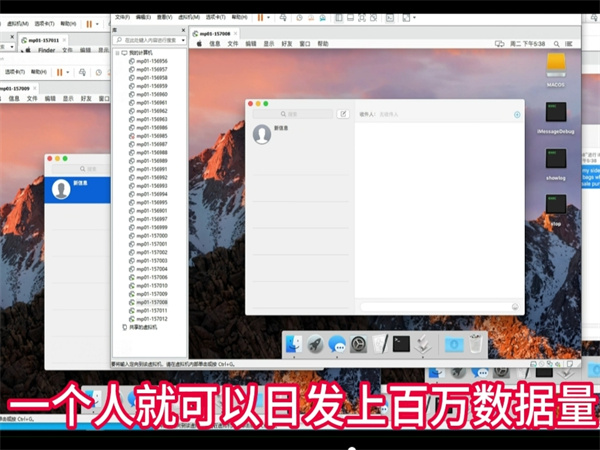
Task: Click the compose new message icon in Messages
Action: 343,115
